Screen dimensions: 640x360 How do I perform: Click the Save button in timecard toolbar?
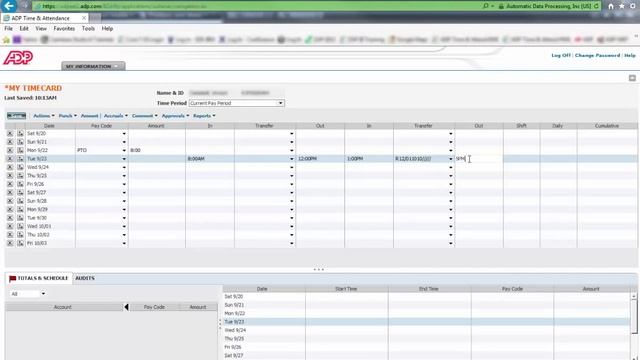point(16,116)
